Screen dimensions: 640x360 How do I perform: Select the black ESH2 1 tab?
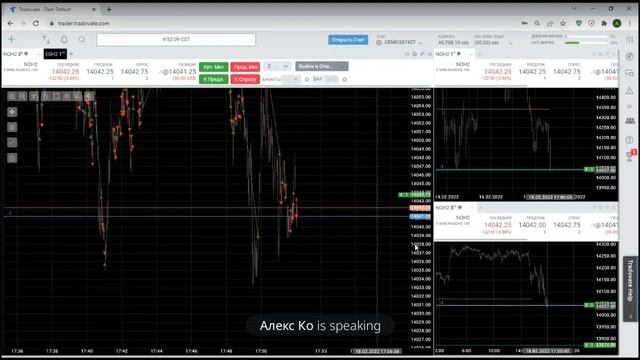point(55,54)
